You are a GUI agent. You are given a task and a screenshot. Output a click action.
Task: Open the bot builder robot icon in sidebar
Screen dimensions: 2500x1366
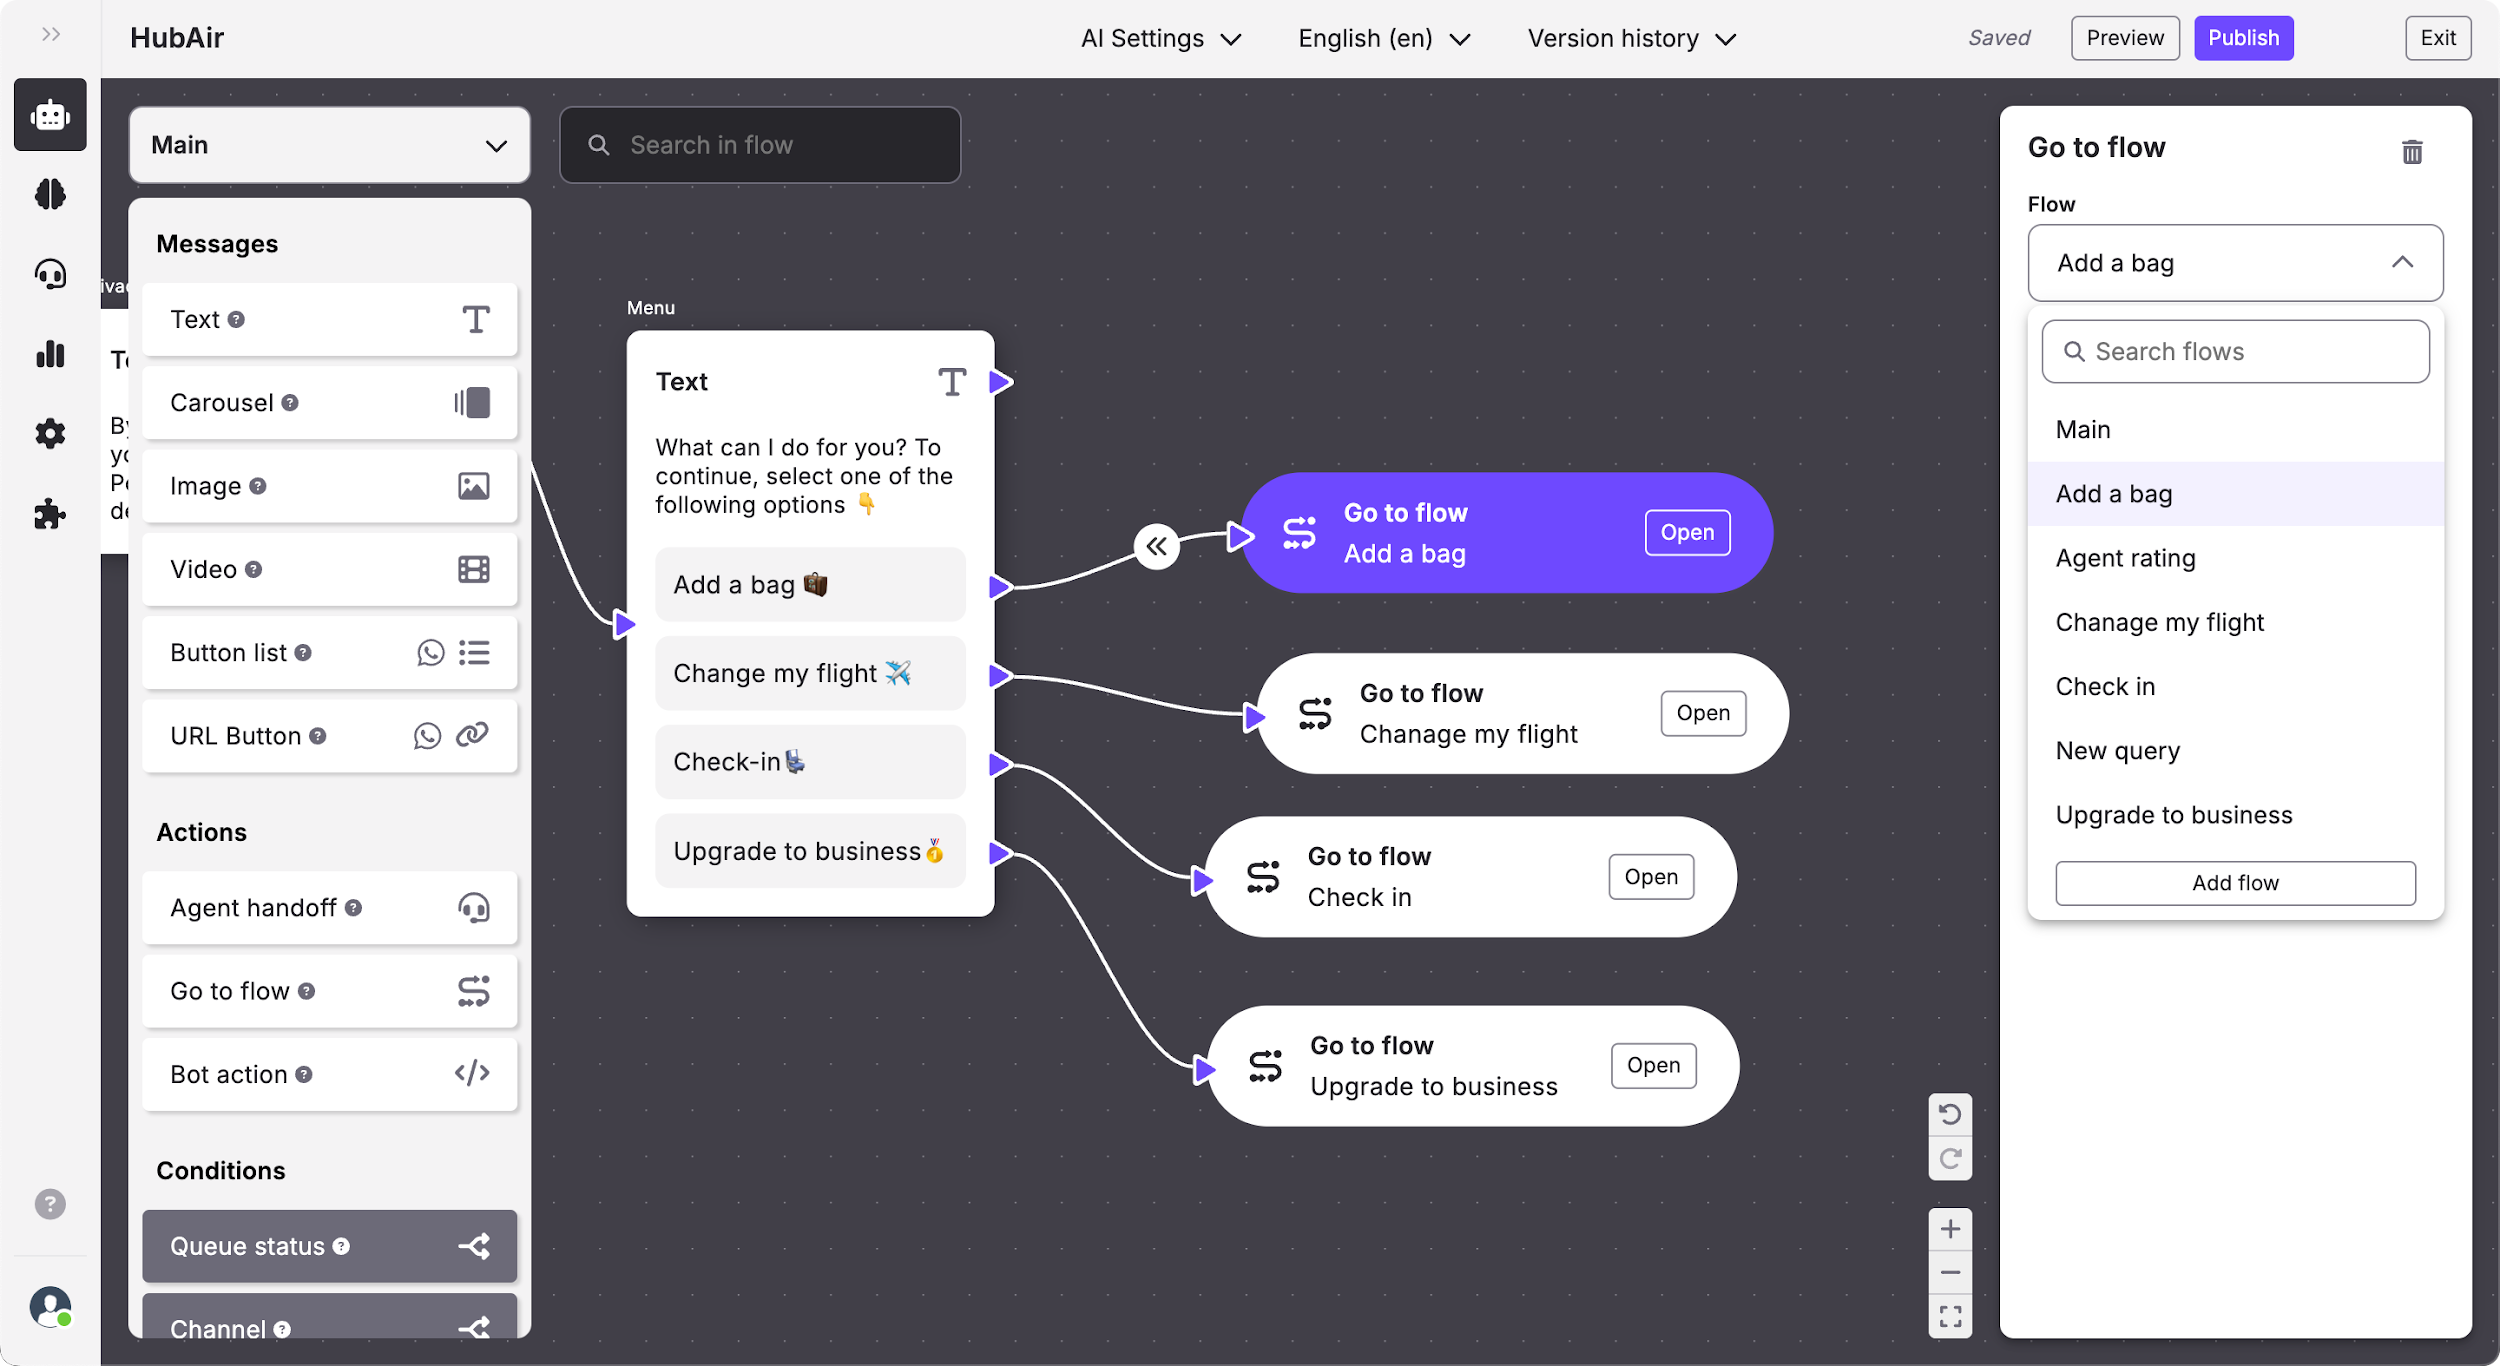tap(50, 115)
